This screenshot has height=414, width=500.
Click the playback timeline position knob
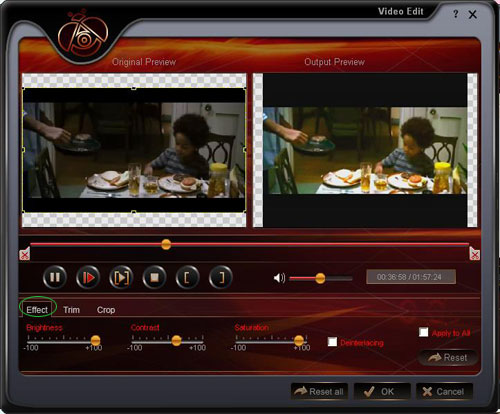pyautogui.click(x=166, y=245)
